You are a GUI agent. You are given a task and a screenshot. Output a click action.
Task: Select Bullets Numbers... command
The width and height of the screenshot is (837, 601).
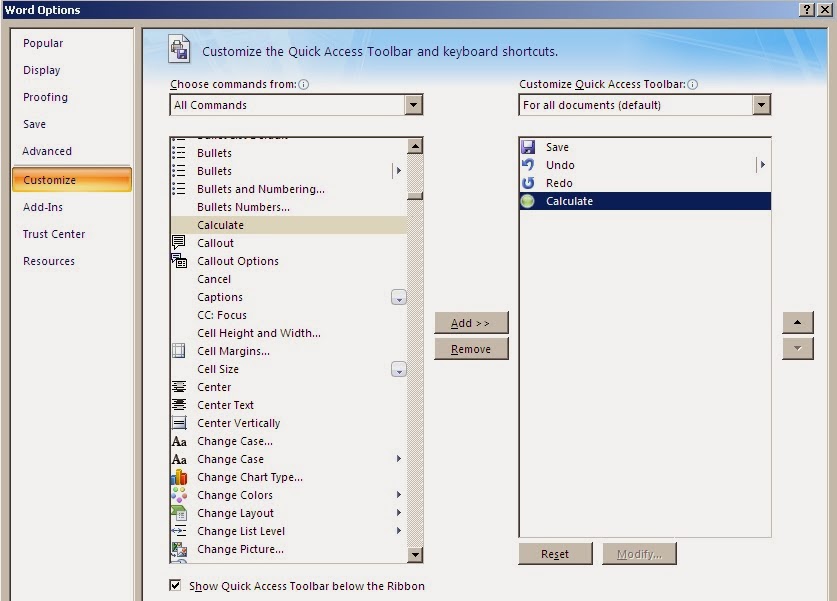(x=289, y=207)
